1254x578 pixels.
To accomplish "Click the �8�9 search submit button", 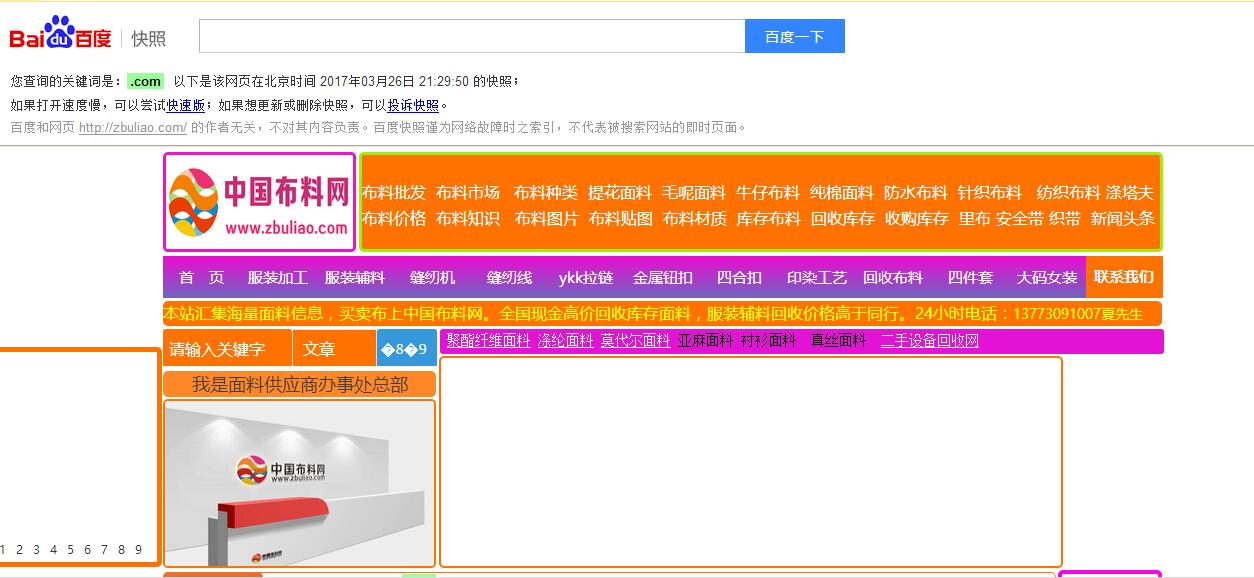I will point(409,346).
